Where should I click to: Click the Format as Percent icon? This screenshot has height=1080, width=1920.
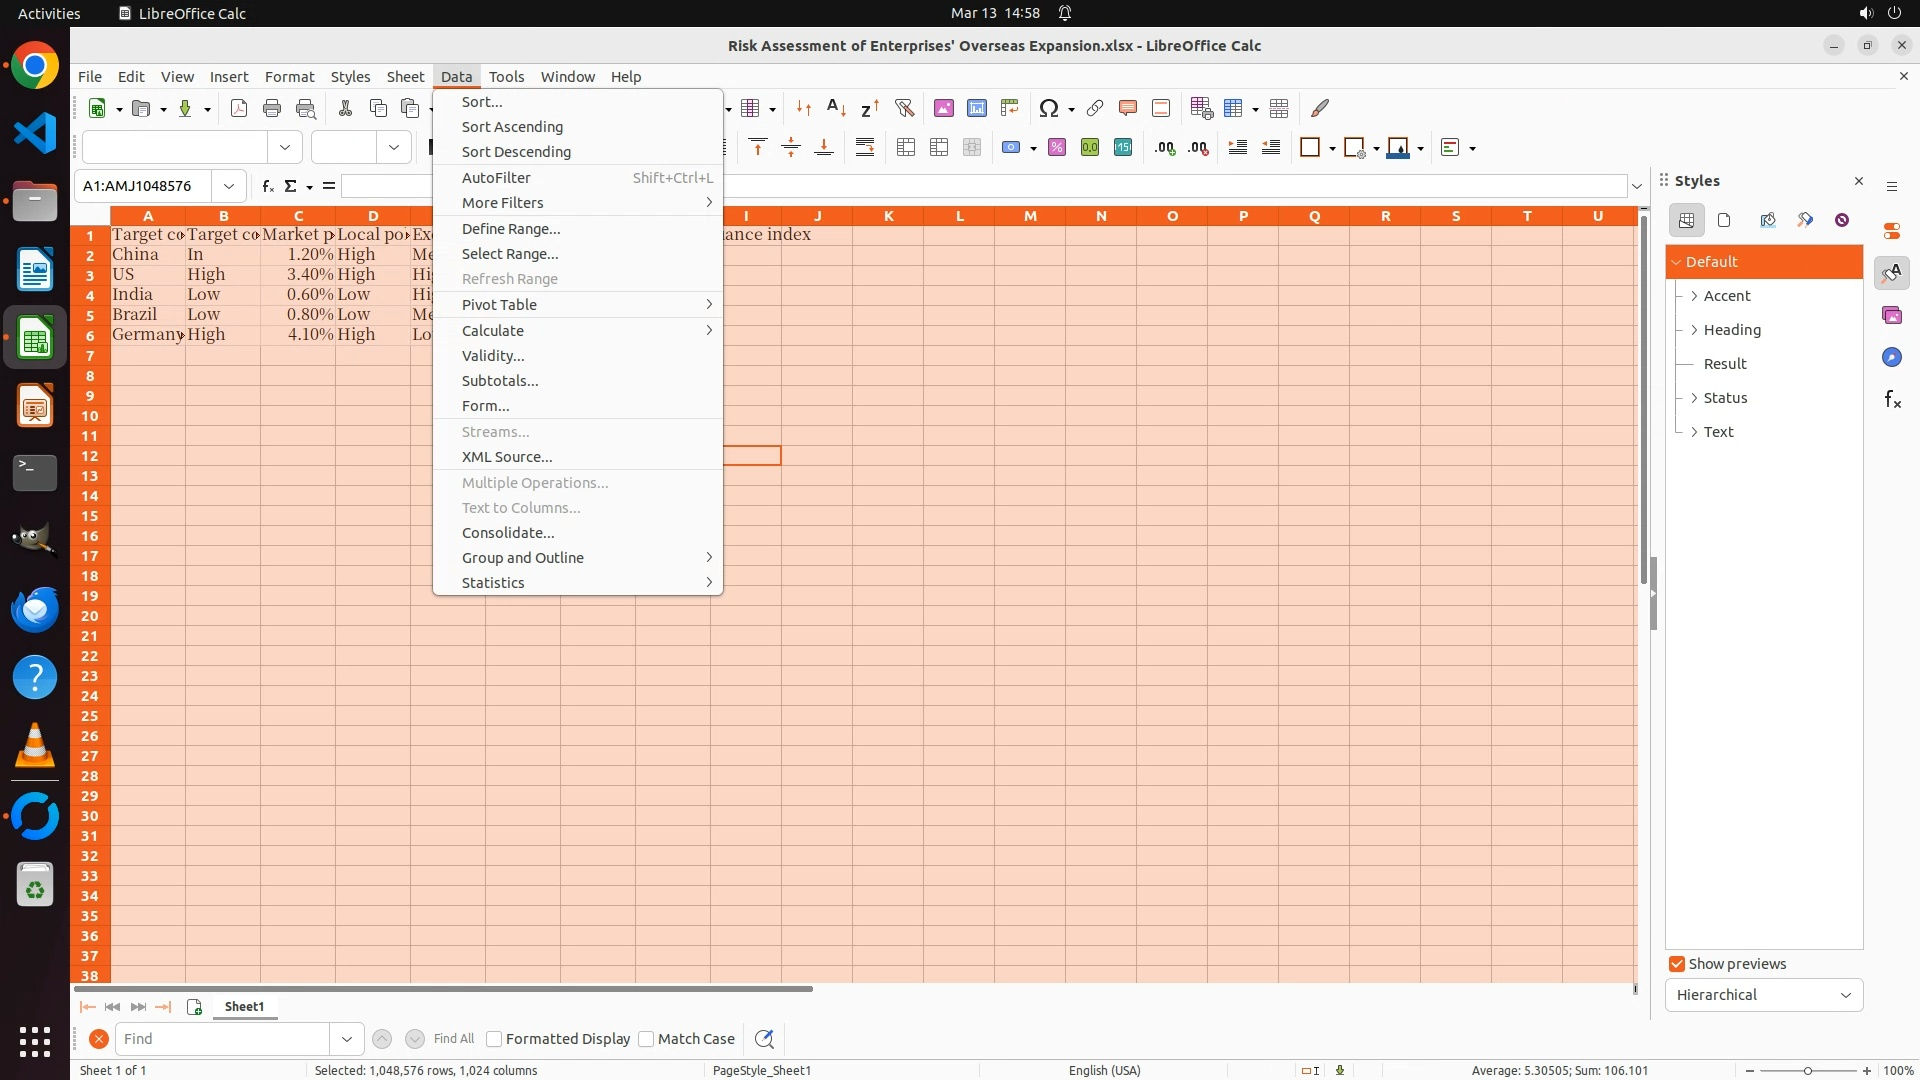pyautogui.click(x=1057, y=148)
